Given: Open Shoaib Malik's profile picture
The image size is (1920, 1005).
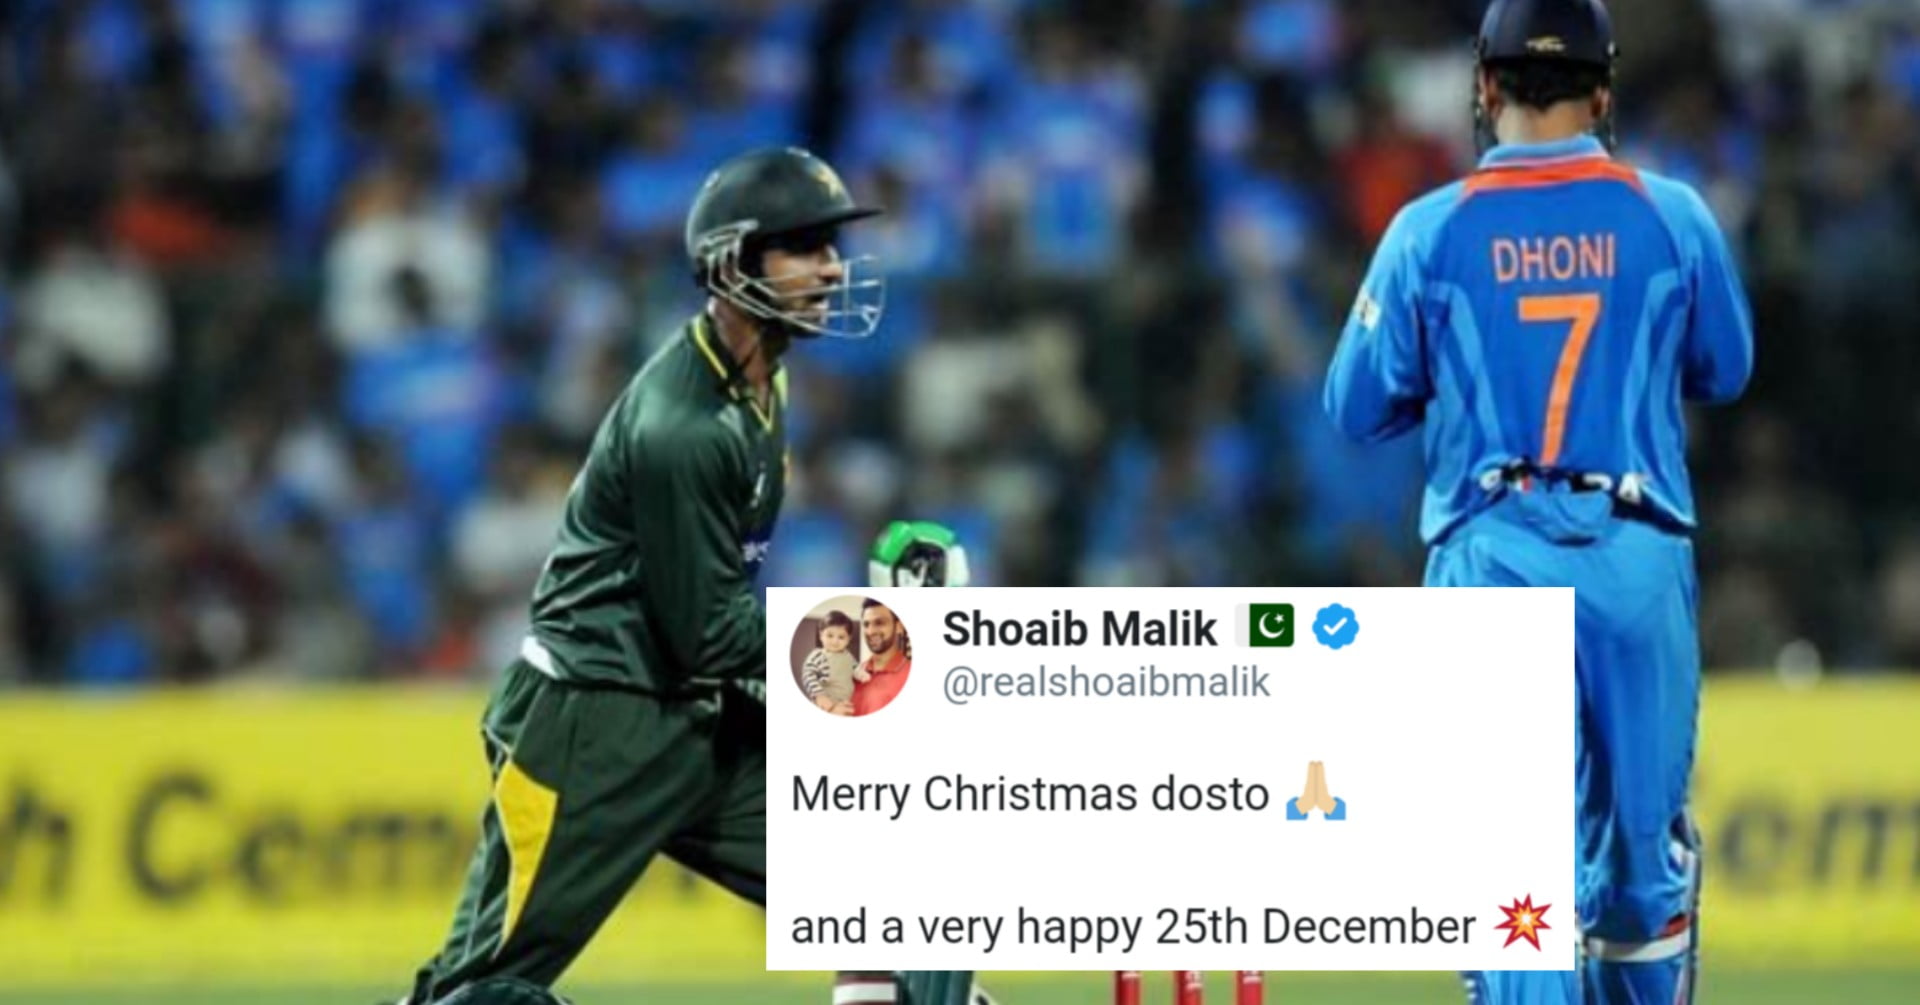Looking at the screenshot, I should click(x=851, y=656).
